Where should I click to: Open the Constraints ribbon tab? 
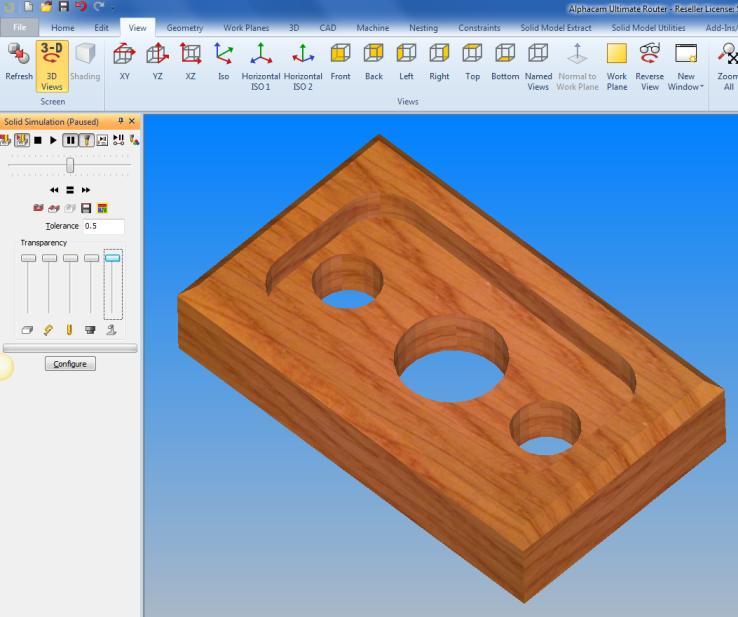point(479,28)
